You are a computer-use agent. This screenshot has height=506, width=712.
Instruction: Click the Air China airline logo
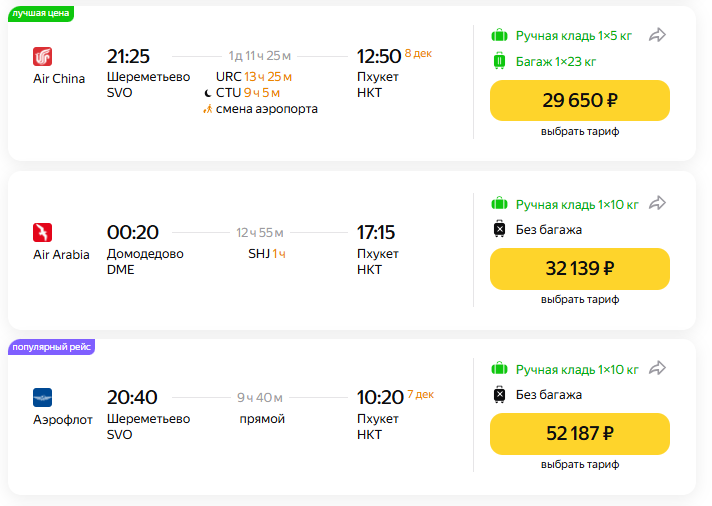pos(42,56)
